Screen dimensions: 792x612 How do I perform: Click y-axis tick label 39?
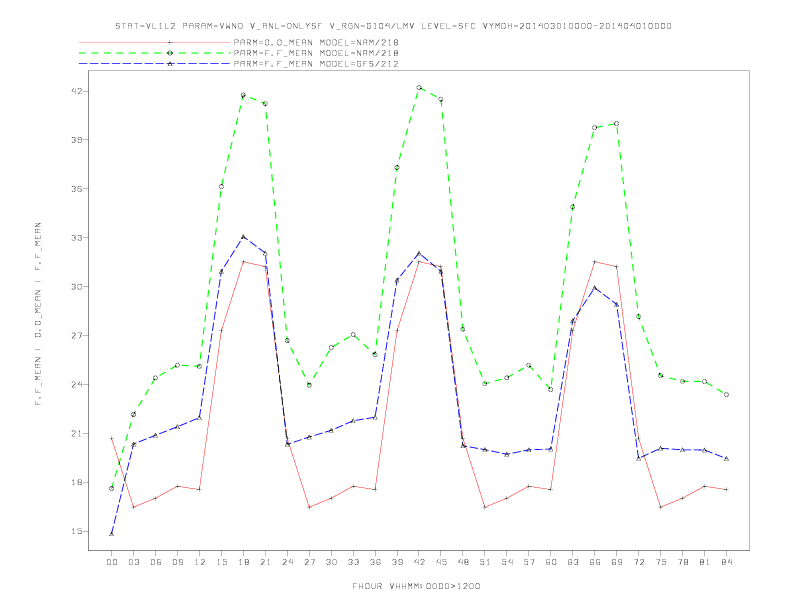point(77,139)
